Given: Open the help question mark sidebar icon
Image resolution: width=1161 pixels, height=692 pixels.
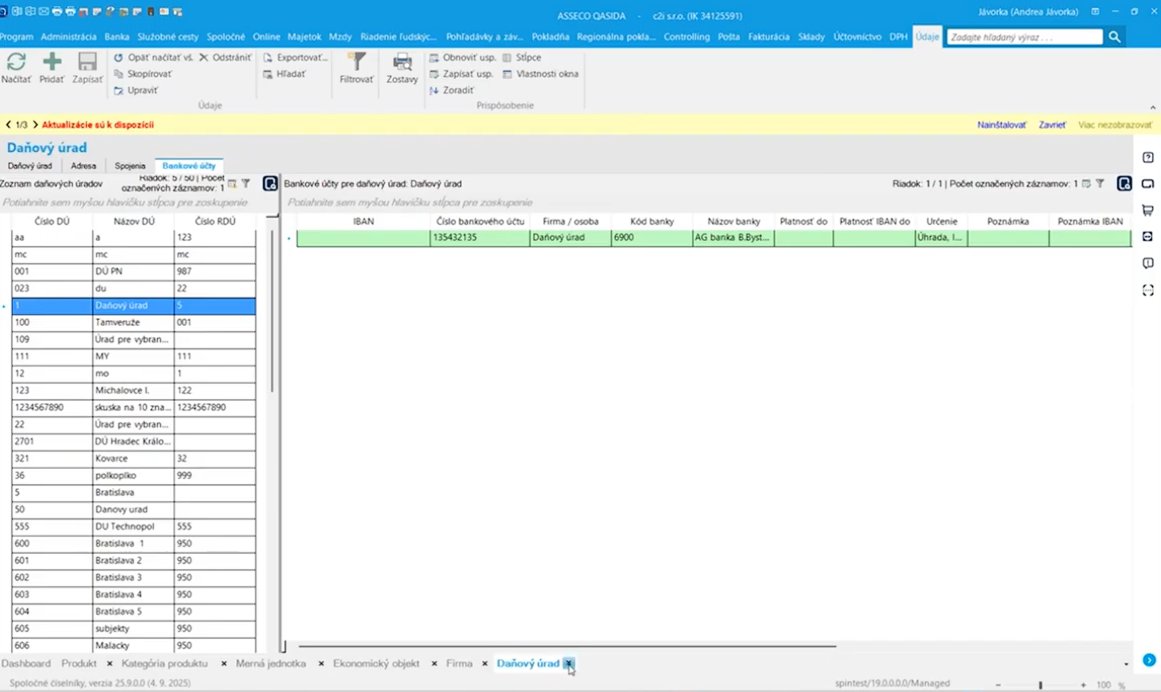Looking at the screenshot, I should point(1148,158).
